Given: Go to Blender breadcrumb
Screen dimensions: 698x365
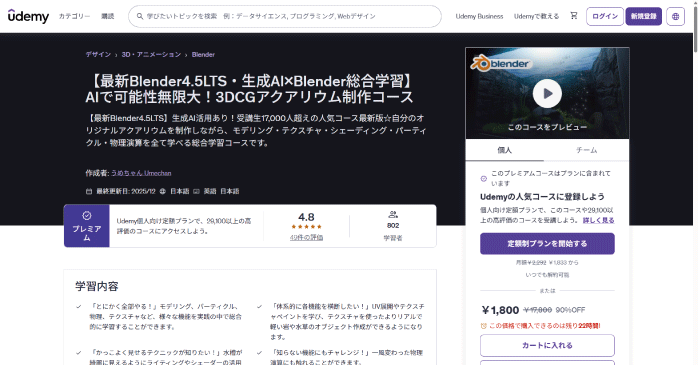Looking at the screenshot, I should click(203, 54).
